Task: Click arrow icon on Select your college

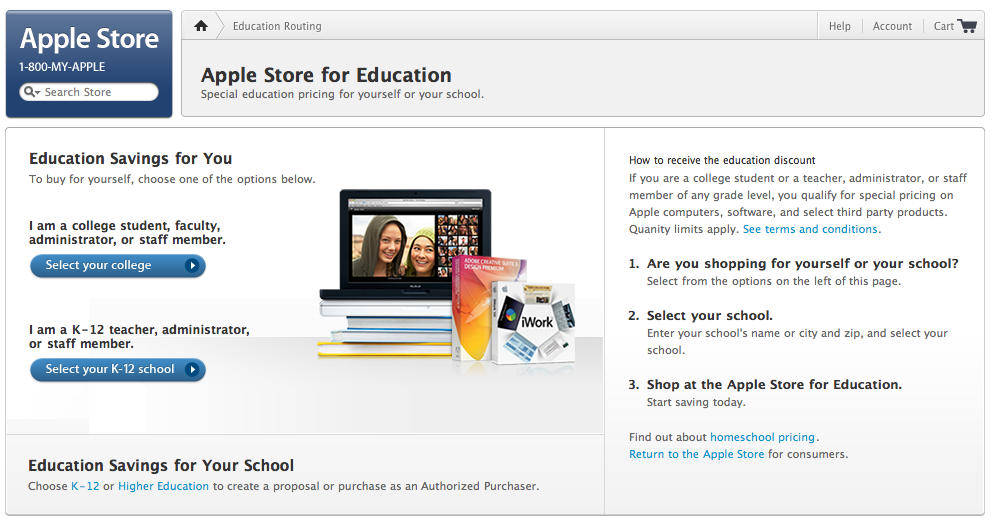Action: point(192,266)
